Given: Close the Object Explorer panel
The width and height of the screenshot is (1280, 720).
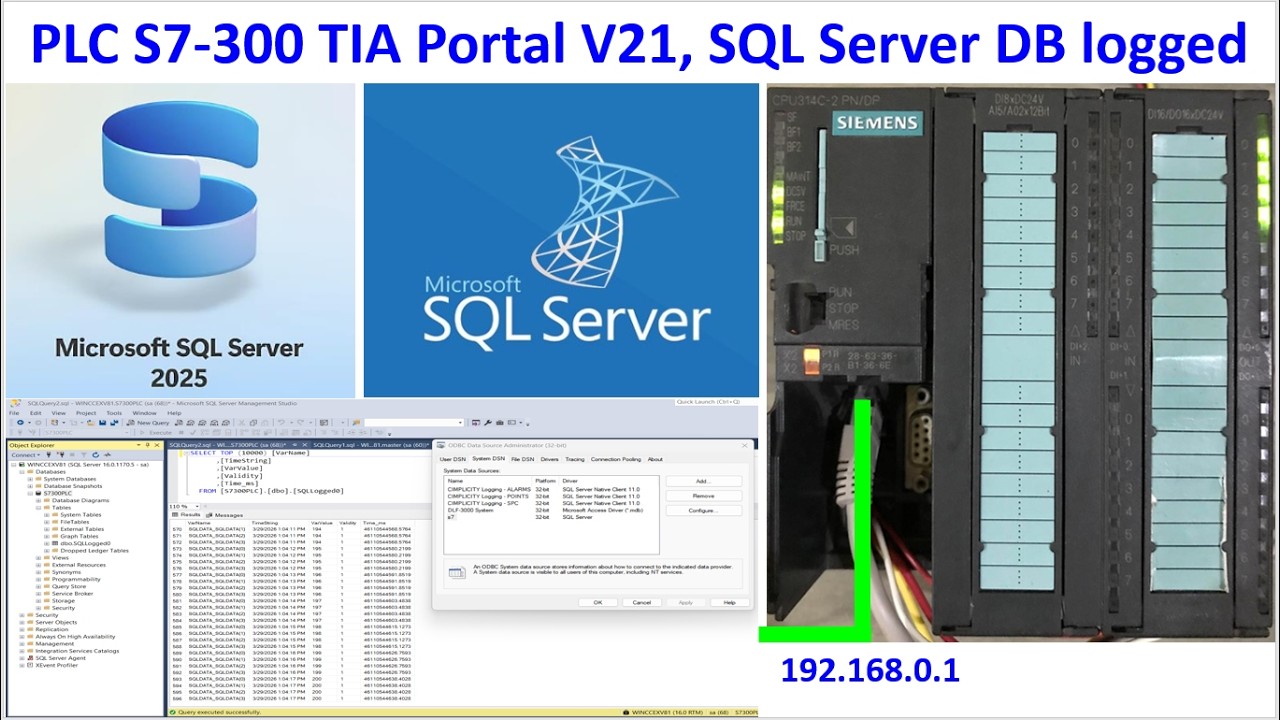Looking at the screenshot, I should tap(157, 445).
